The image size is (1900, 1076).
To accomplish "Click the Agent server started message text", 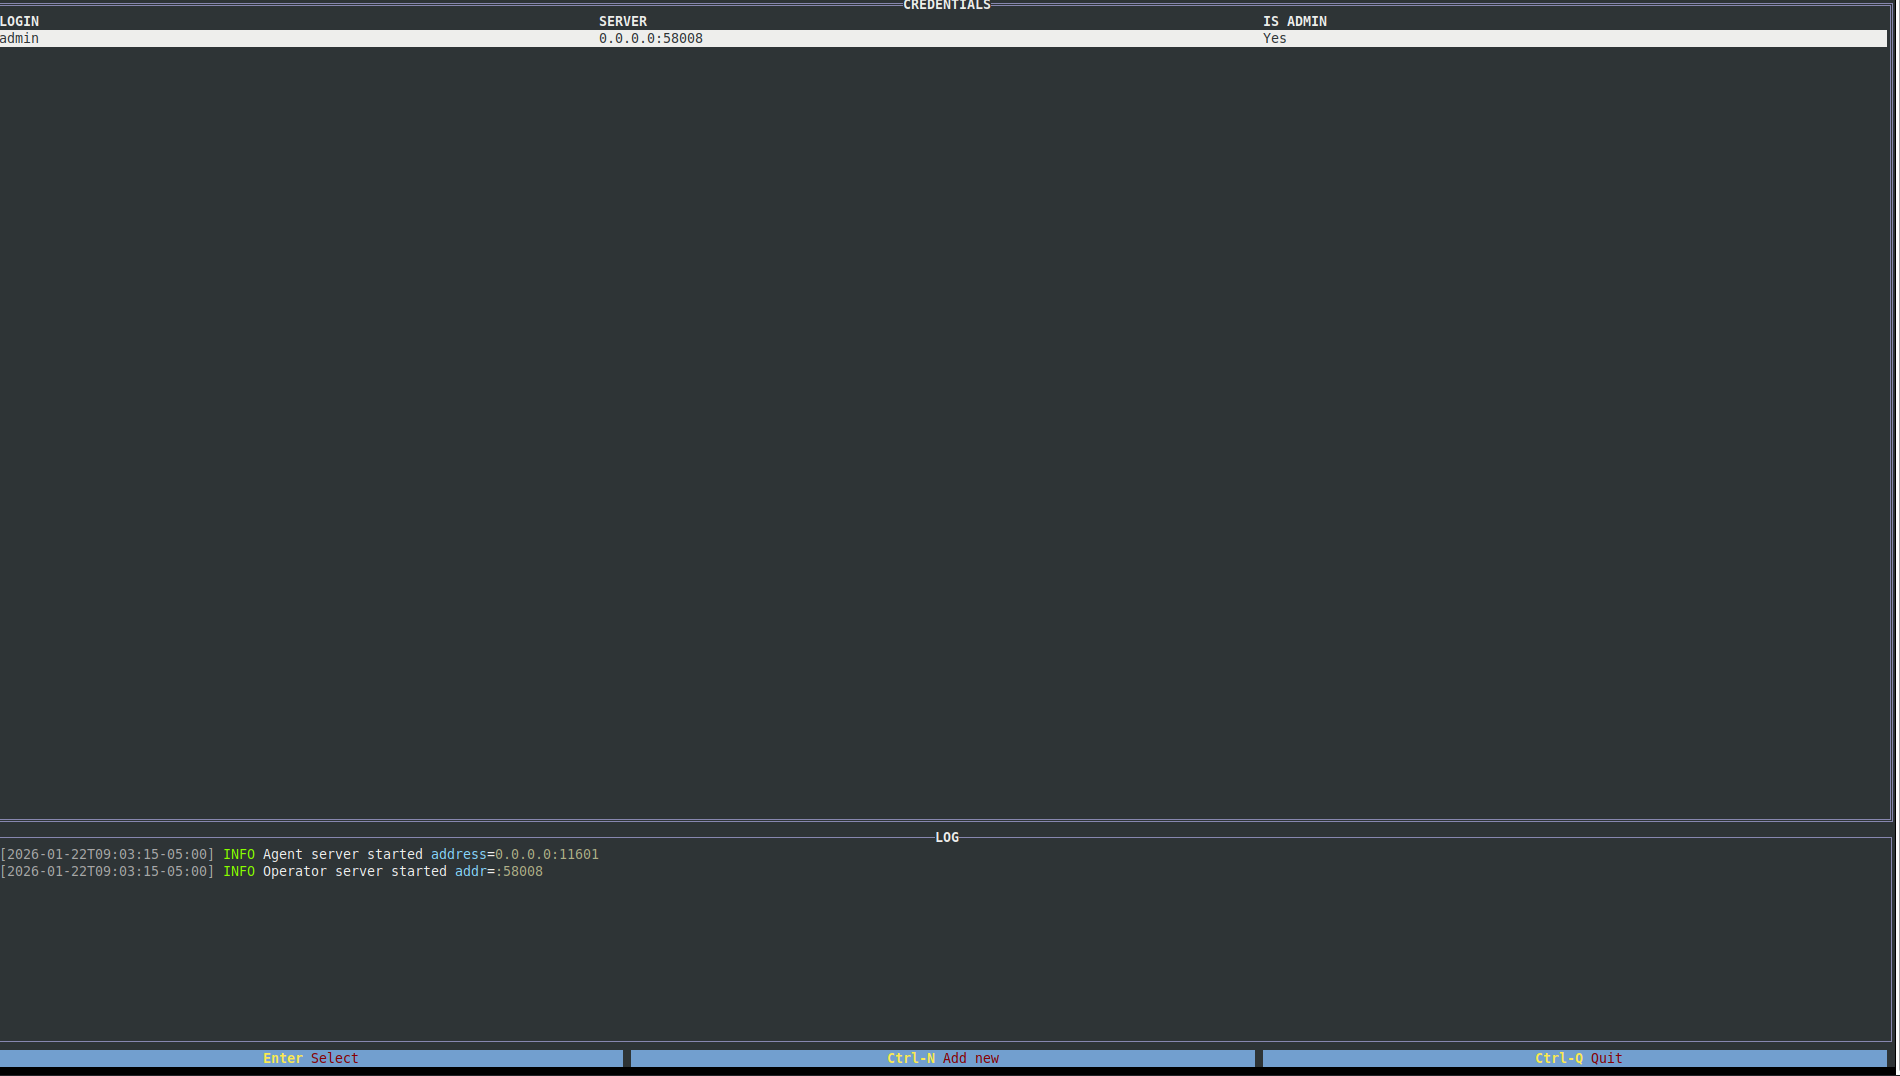I will click(x=342, y=854).
